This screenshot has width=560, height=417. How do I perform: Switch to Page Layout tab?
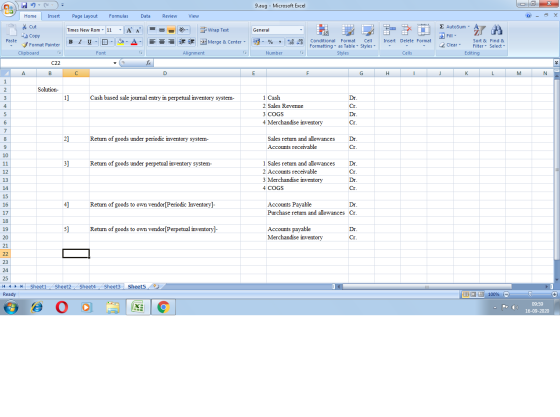point(85,16)
